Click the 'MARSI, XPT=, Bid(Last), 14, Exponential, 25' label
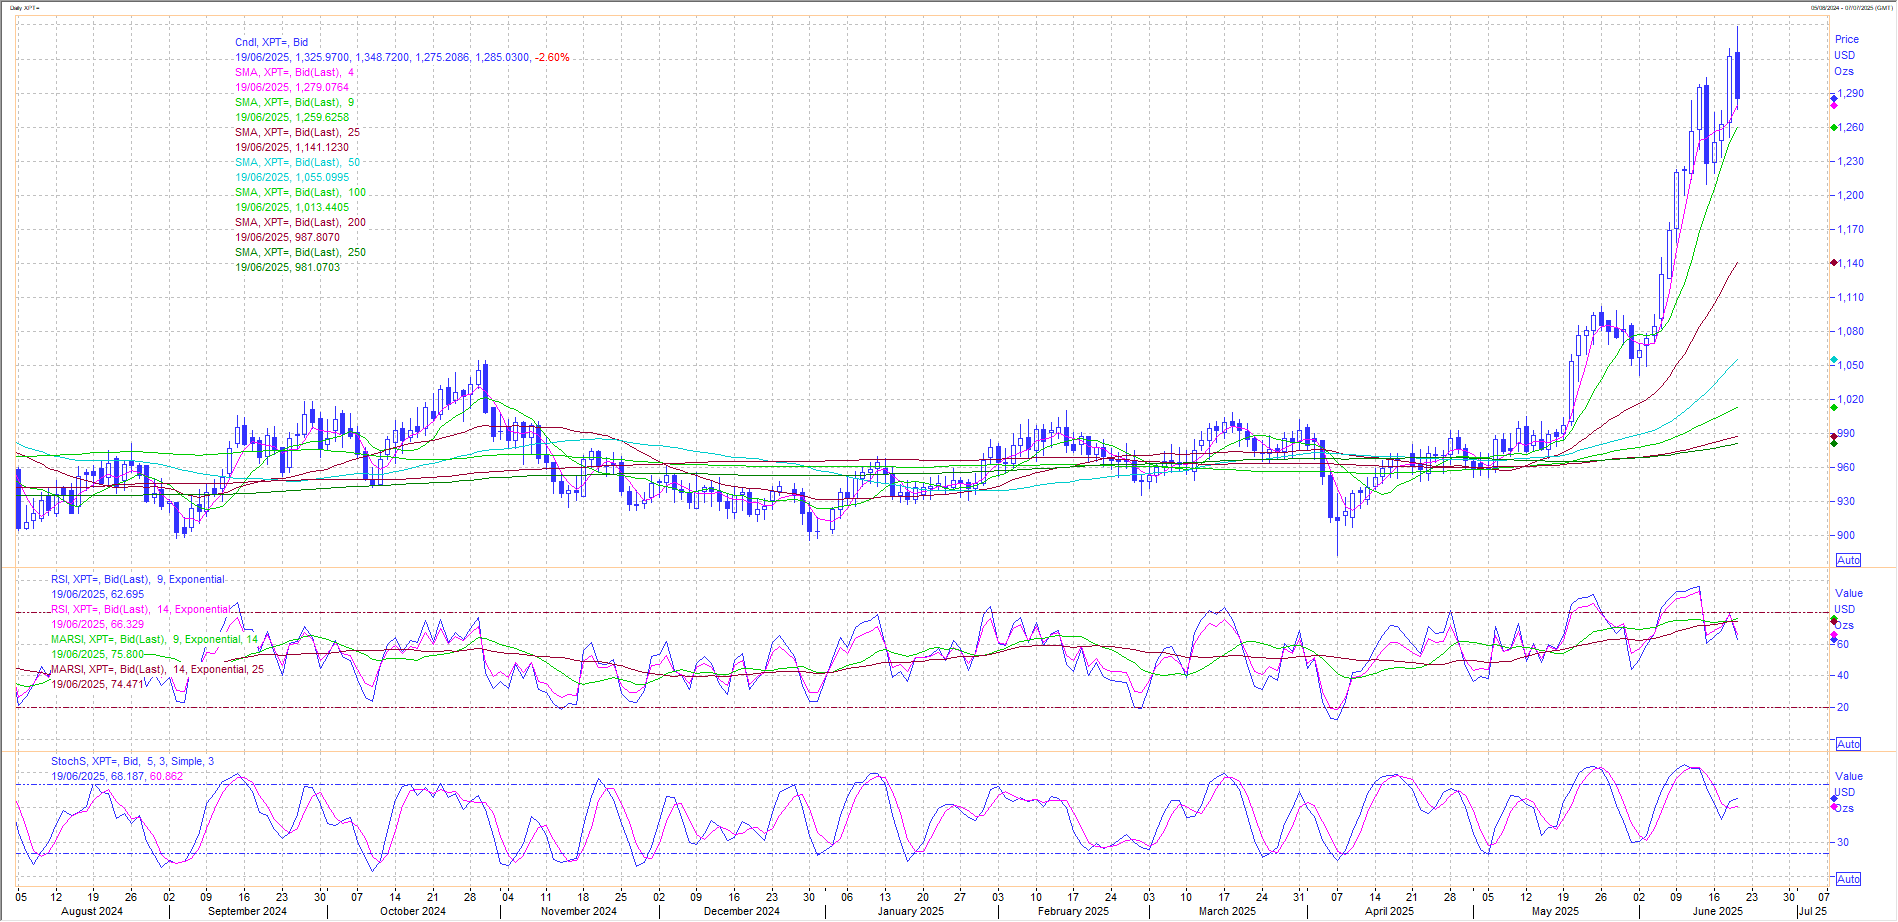Viewport: 1898px width, 922px height. point(157,669)
